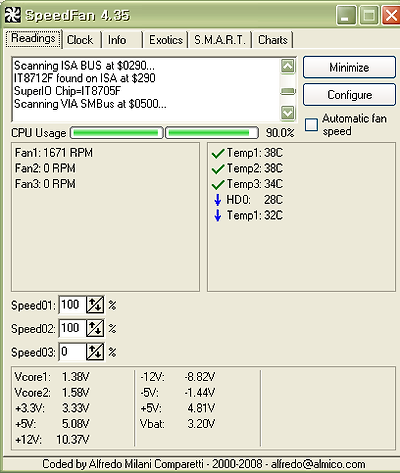The width and height of the screenshot is (400, 473).
Task: Click the 90.0% CPU usage value
Action: pos(280,133)
